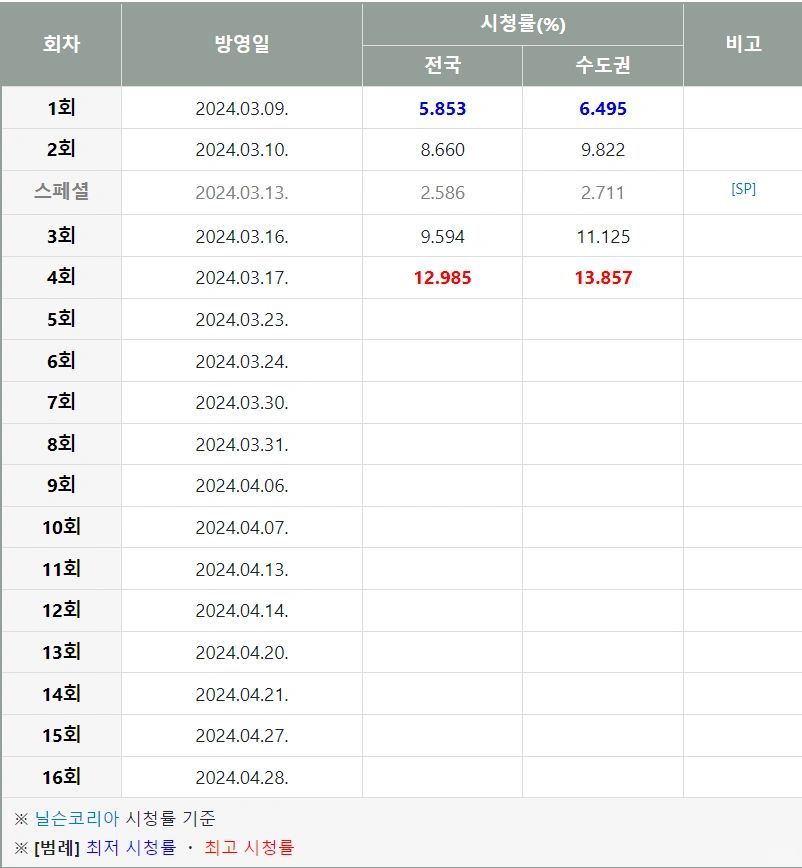This screenshot has width=802, height=868.
Task: Click the 3회 nationwide rating 9.594
Action: pos(442,236)
